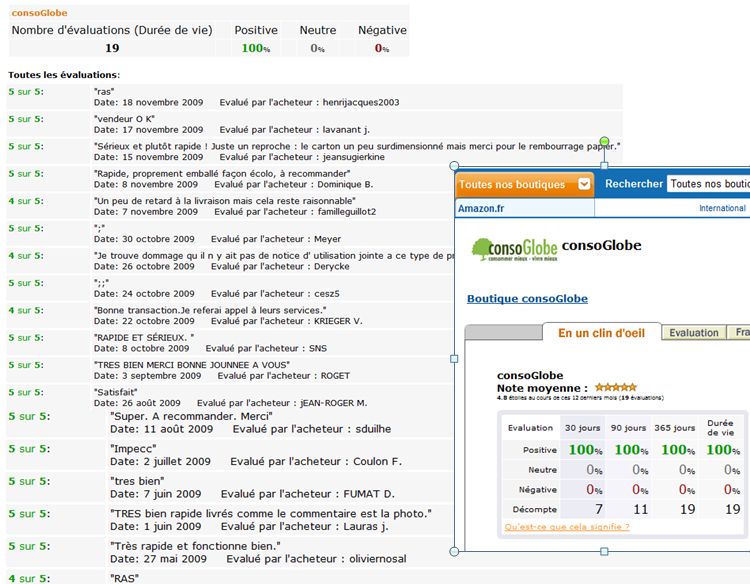Click the Durée de vie column header

pyautogui.click(x=720, y=428)
